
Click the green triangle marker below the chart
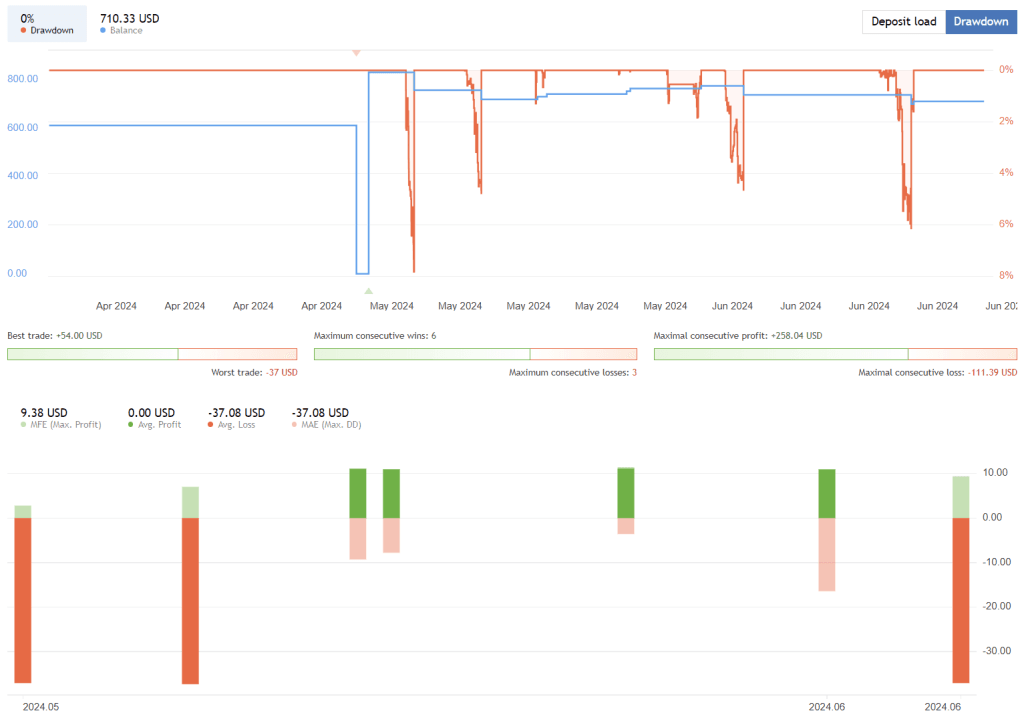368,289
